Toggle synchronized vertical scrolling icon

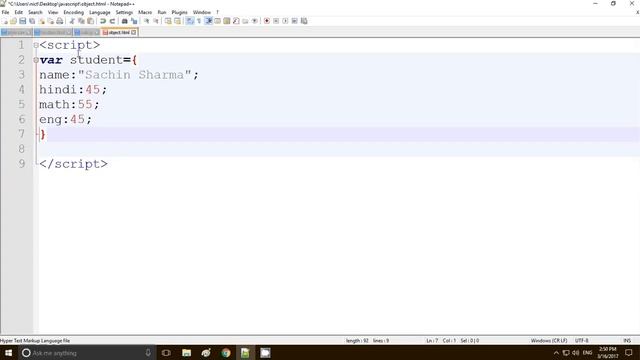[168, 21]
